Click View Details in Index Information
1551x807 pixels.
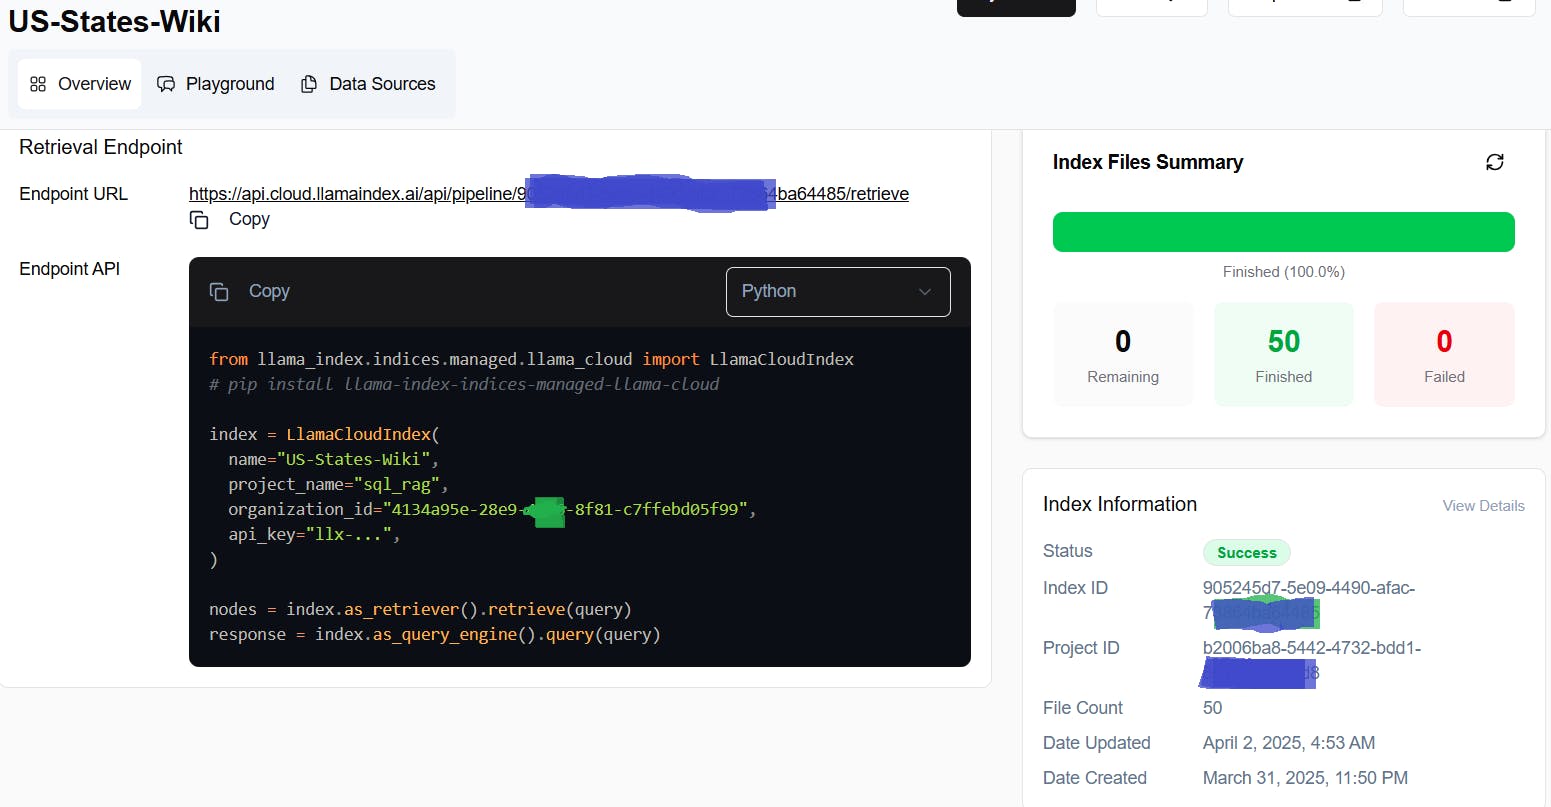point(1483,505)
